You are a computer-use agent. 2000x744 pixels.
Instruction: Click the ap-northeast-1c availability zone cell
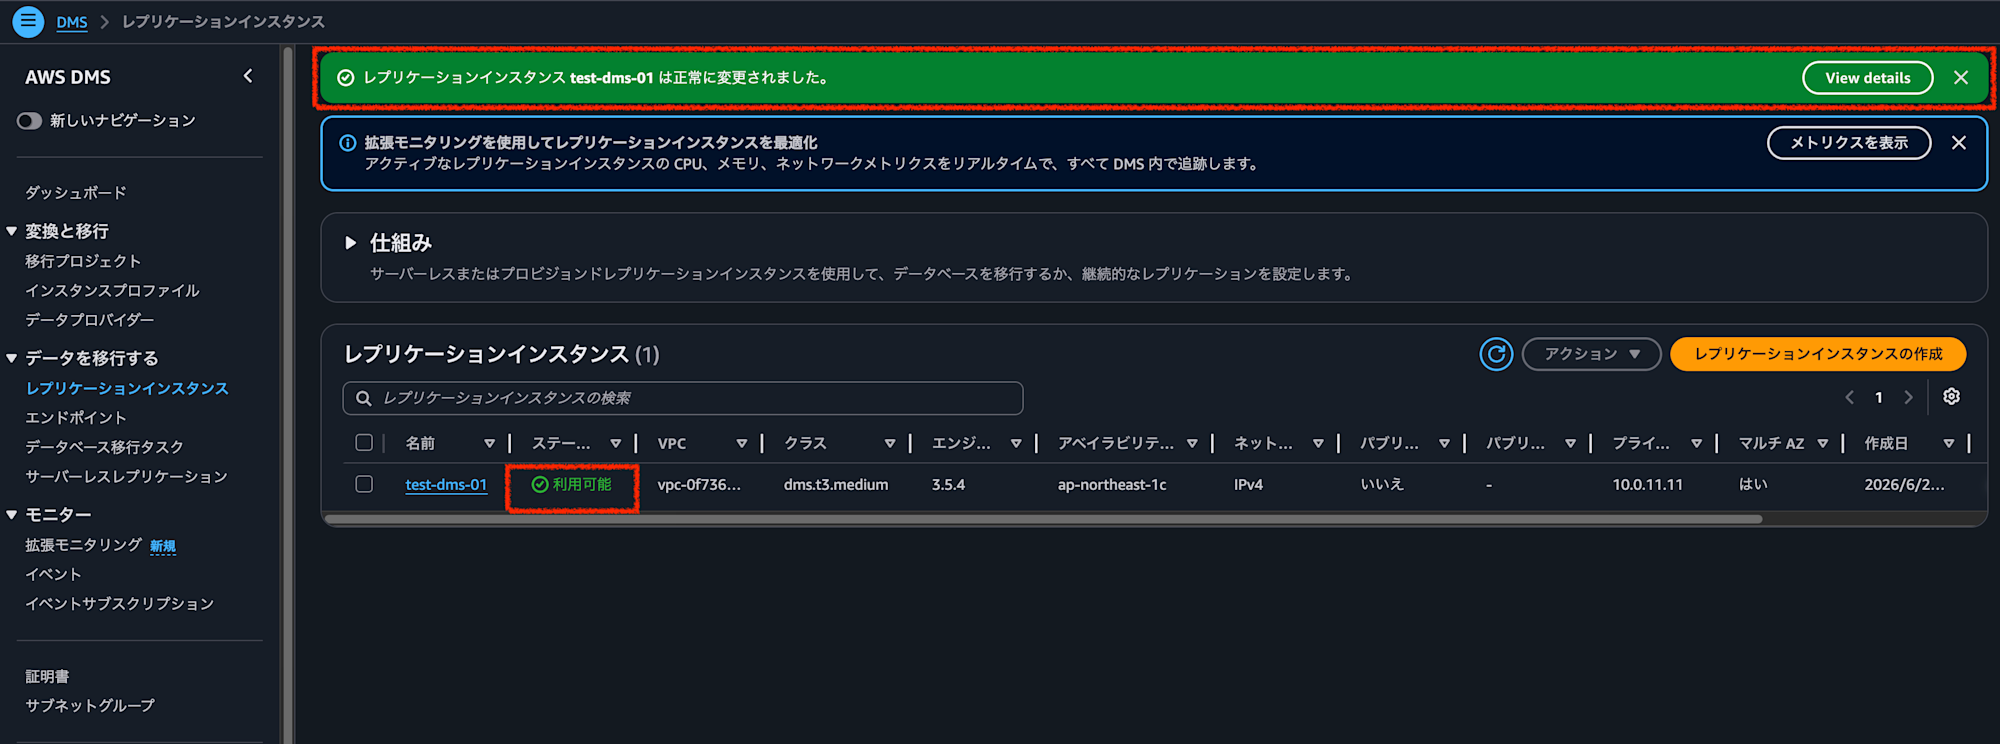(1112, 484)
